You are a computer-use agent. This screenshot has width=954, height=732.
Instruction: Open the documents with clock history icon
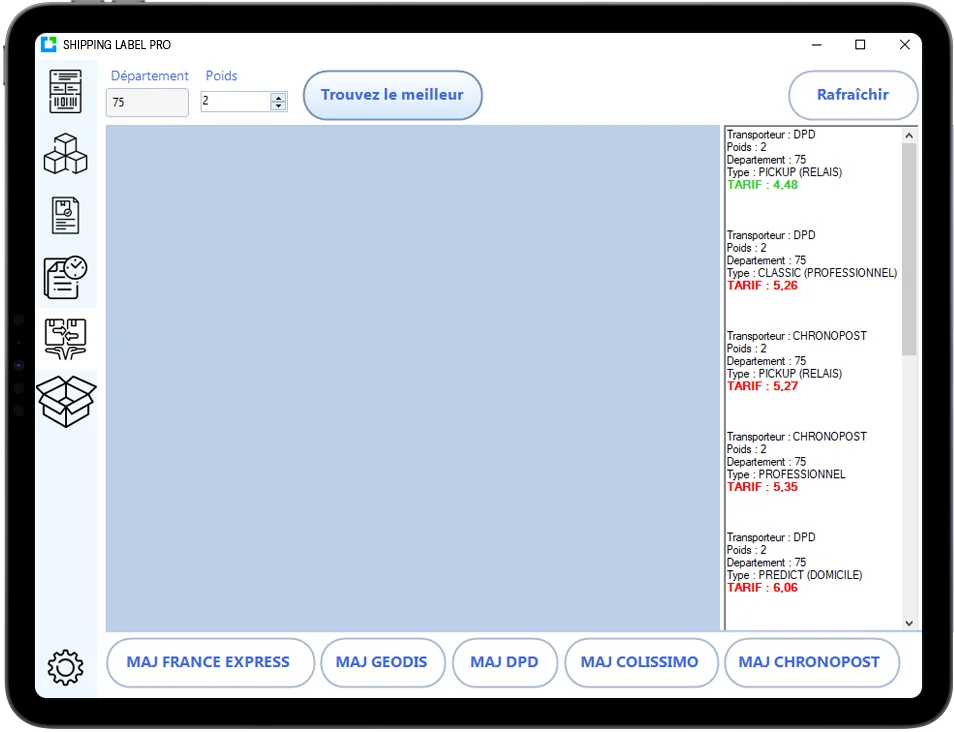coord(66,277)
